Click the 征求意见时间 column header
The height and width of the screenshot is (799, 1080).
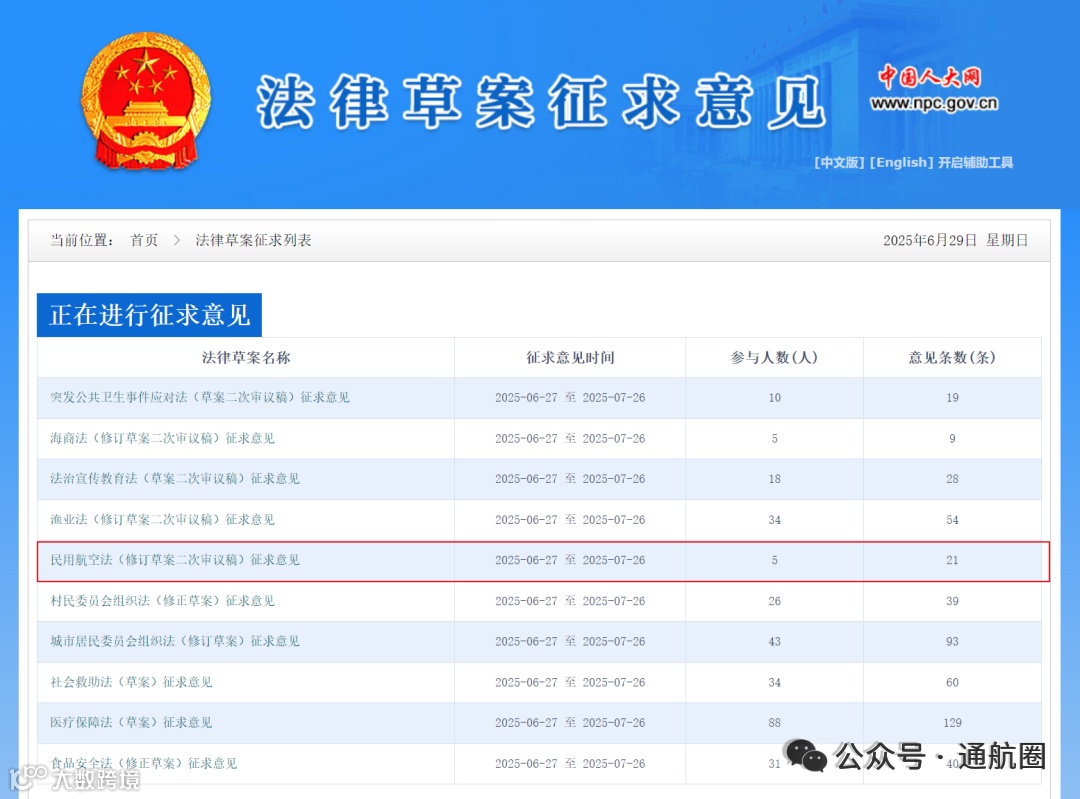click(570, 357)
